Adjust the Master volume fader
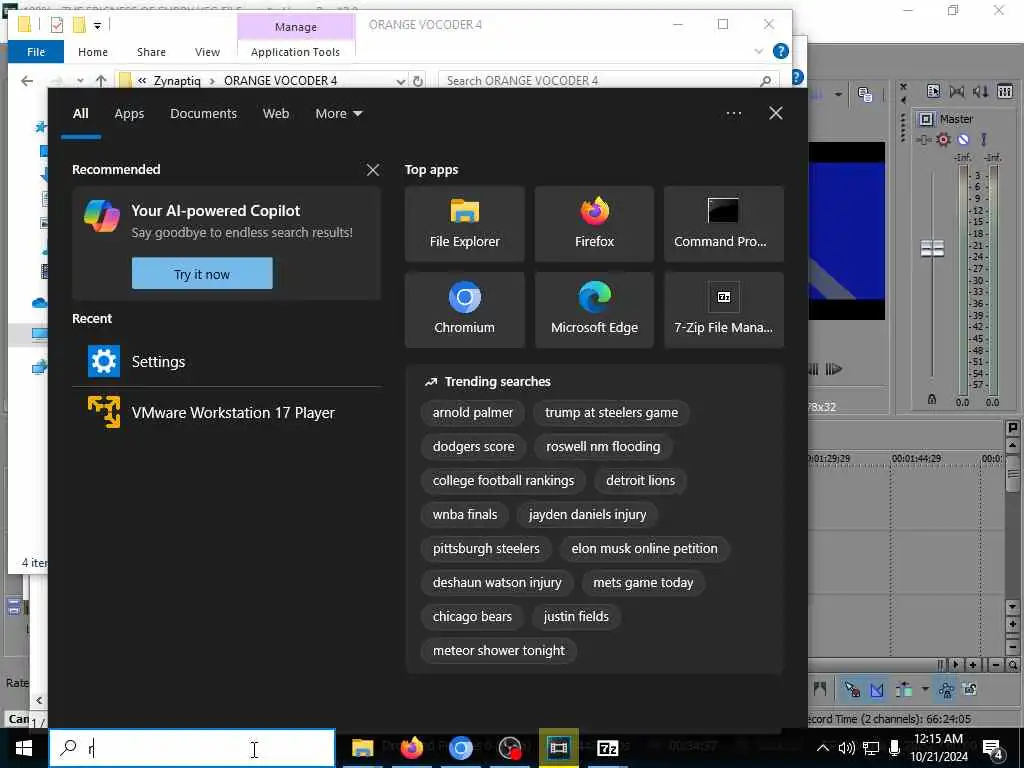 click(932, 248)
